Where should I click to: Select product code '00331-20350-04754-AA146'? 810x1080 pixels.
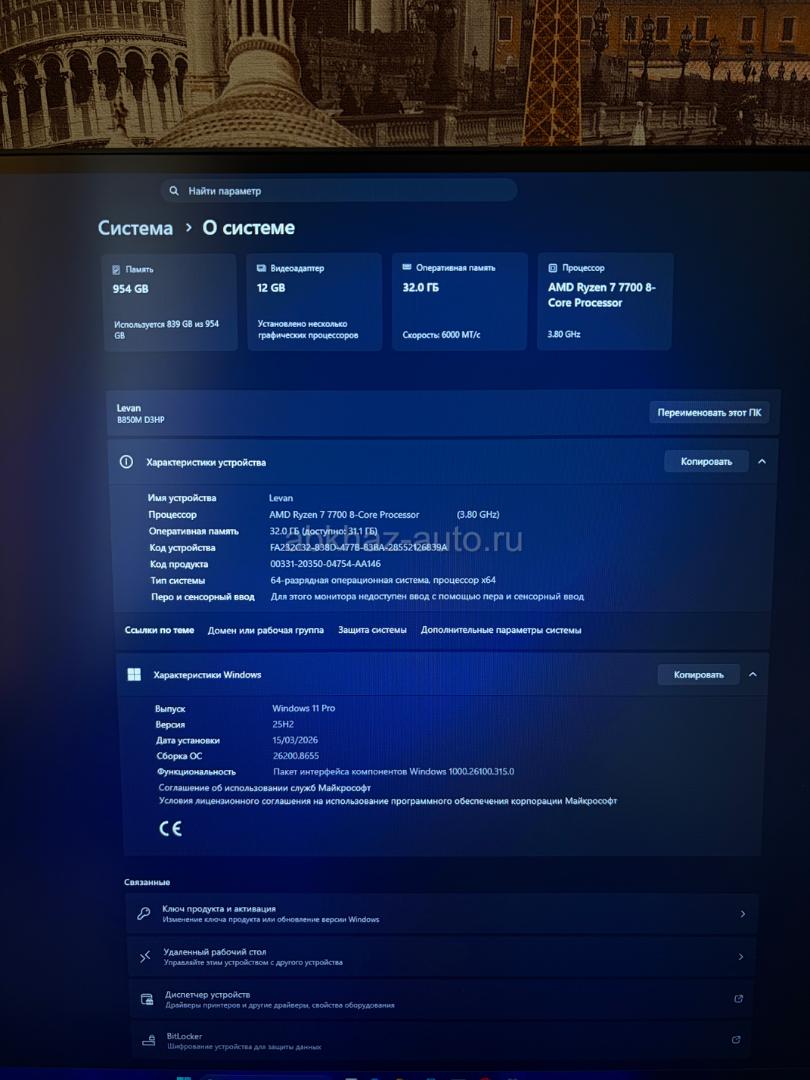325,563
